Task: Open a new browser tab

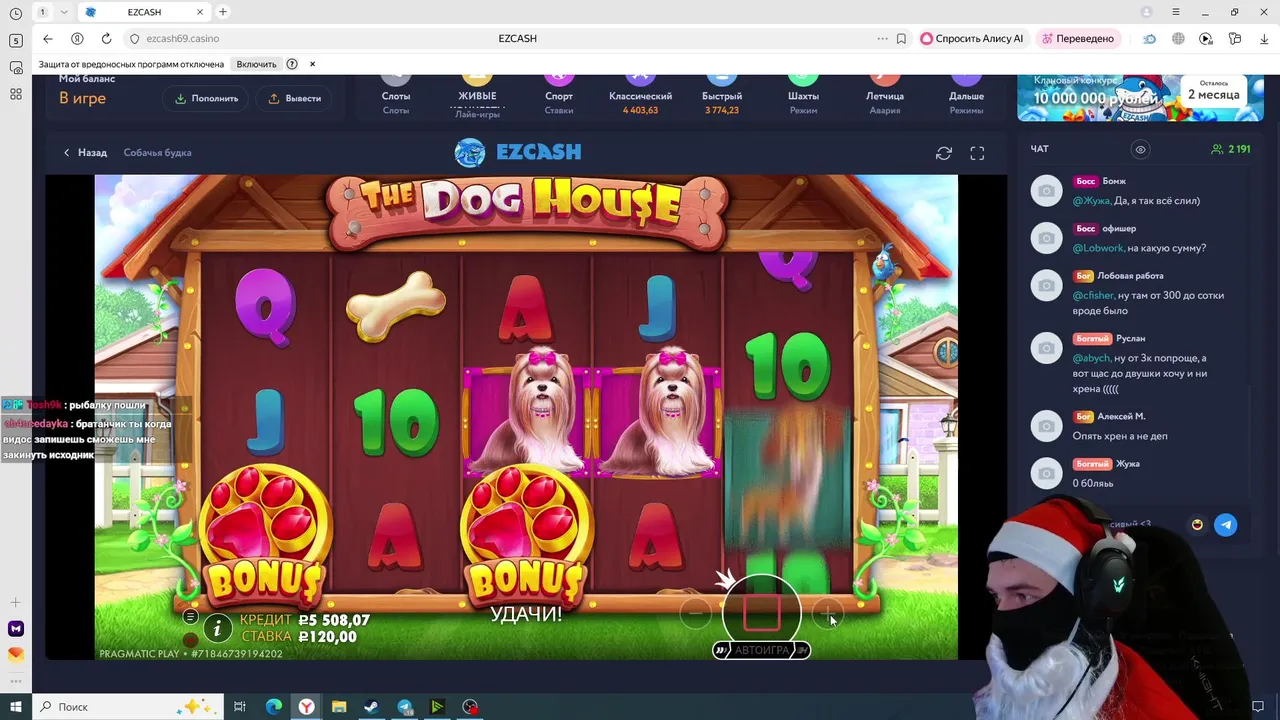Action: coord(223,12)
